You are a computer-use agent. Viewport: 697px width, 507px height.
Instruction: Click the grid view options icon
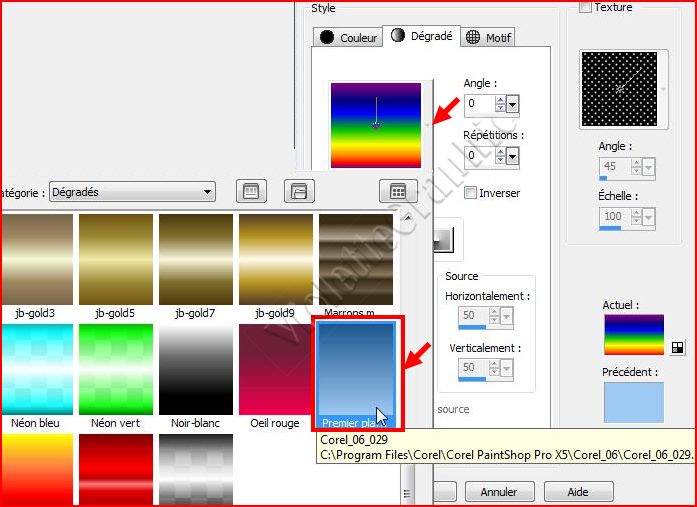[x=397, y=191]
